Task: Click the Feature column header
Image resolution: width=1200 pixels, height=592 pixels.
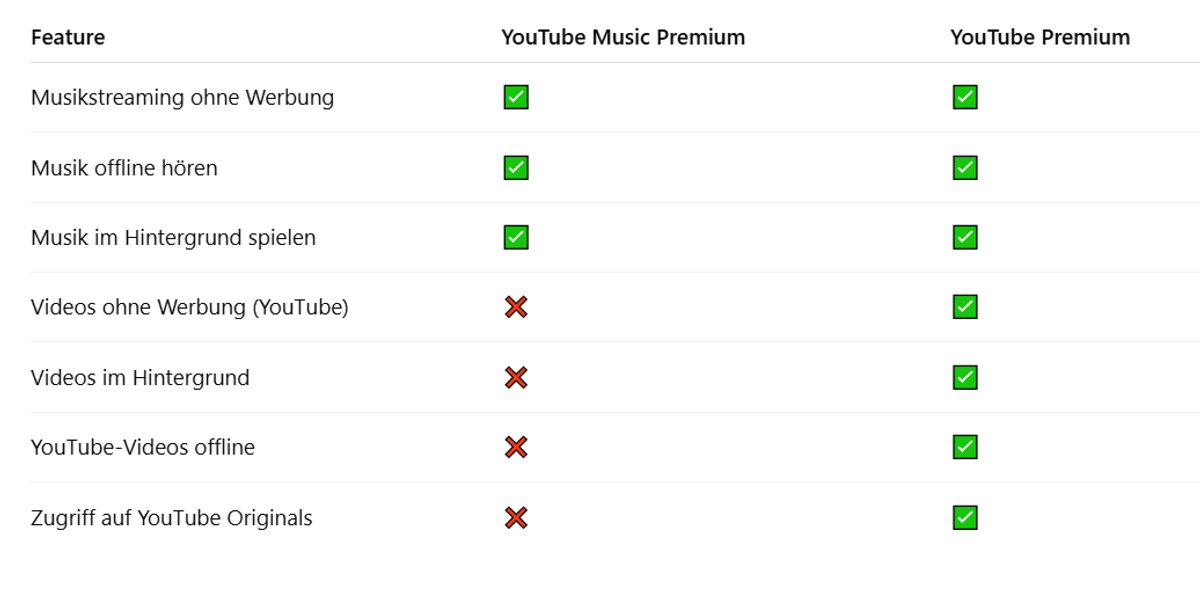Action: coord(68,38)
